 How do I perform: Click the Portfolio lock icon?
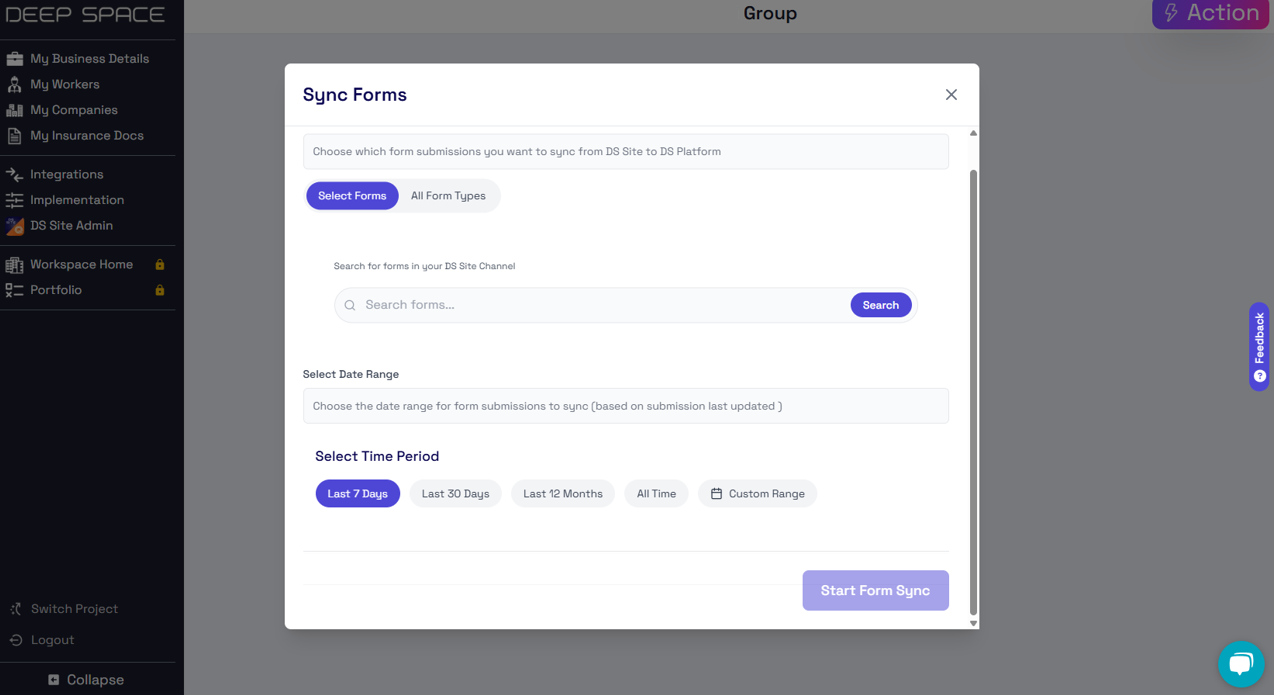pyautogui.click(x=159, y=290)
